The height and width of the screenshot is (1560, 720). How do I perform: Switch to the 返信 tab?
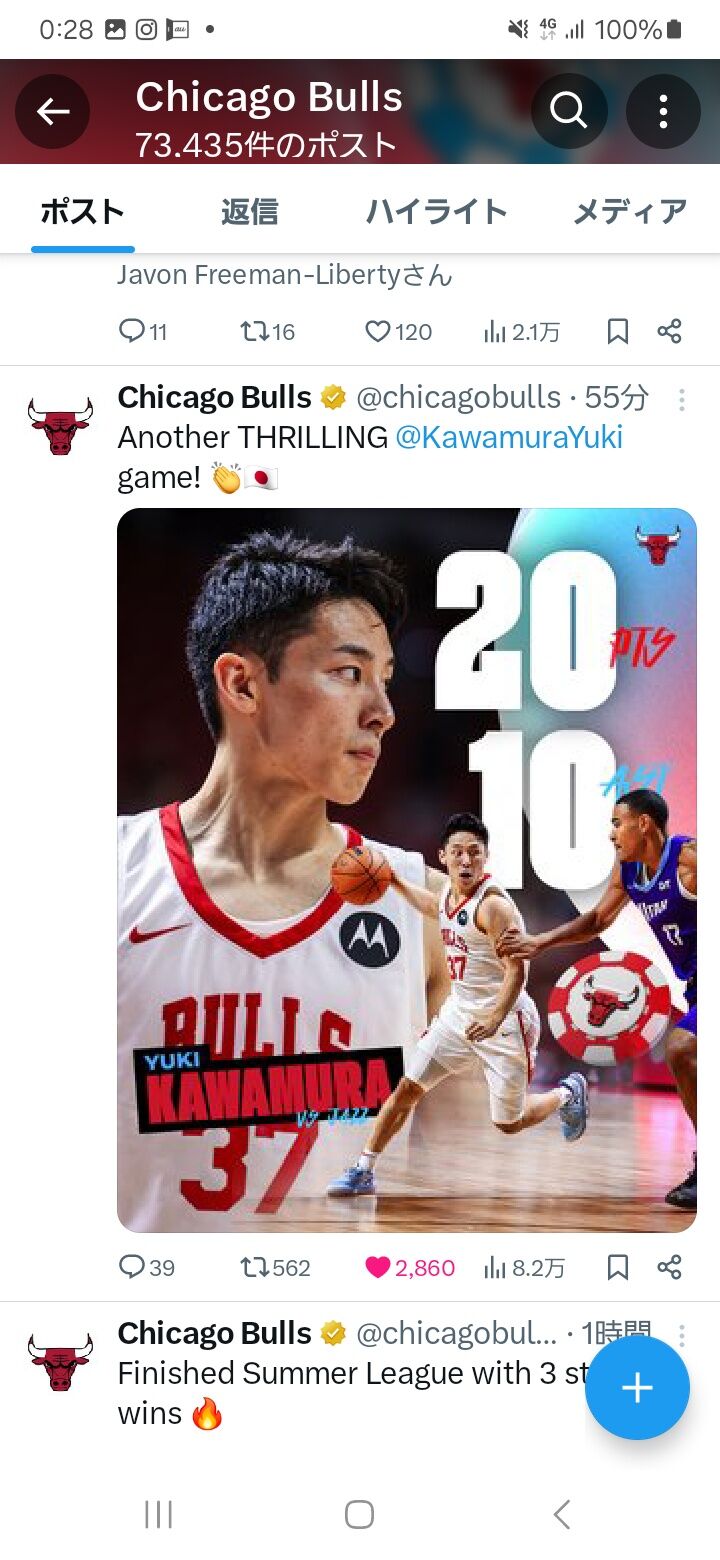(x=249, y=212)
